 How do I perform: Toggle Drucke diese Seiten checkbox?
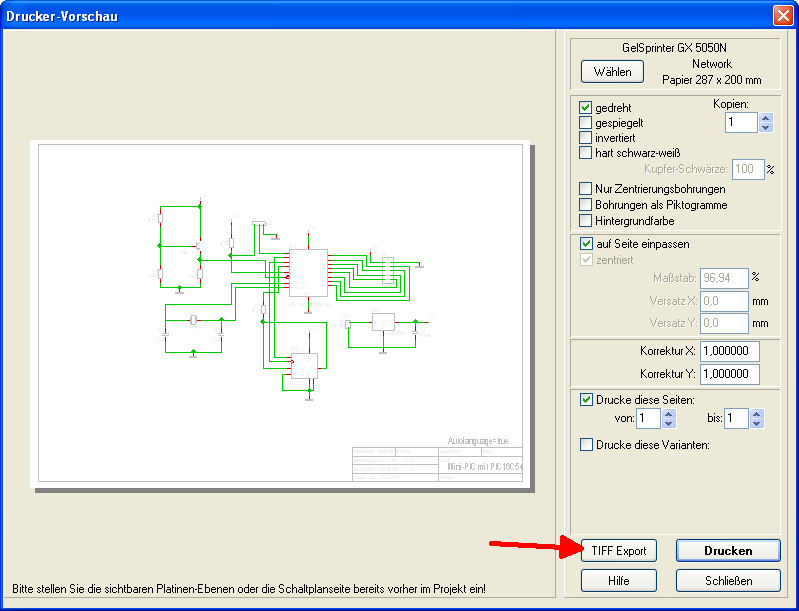coord(586,399)
